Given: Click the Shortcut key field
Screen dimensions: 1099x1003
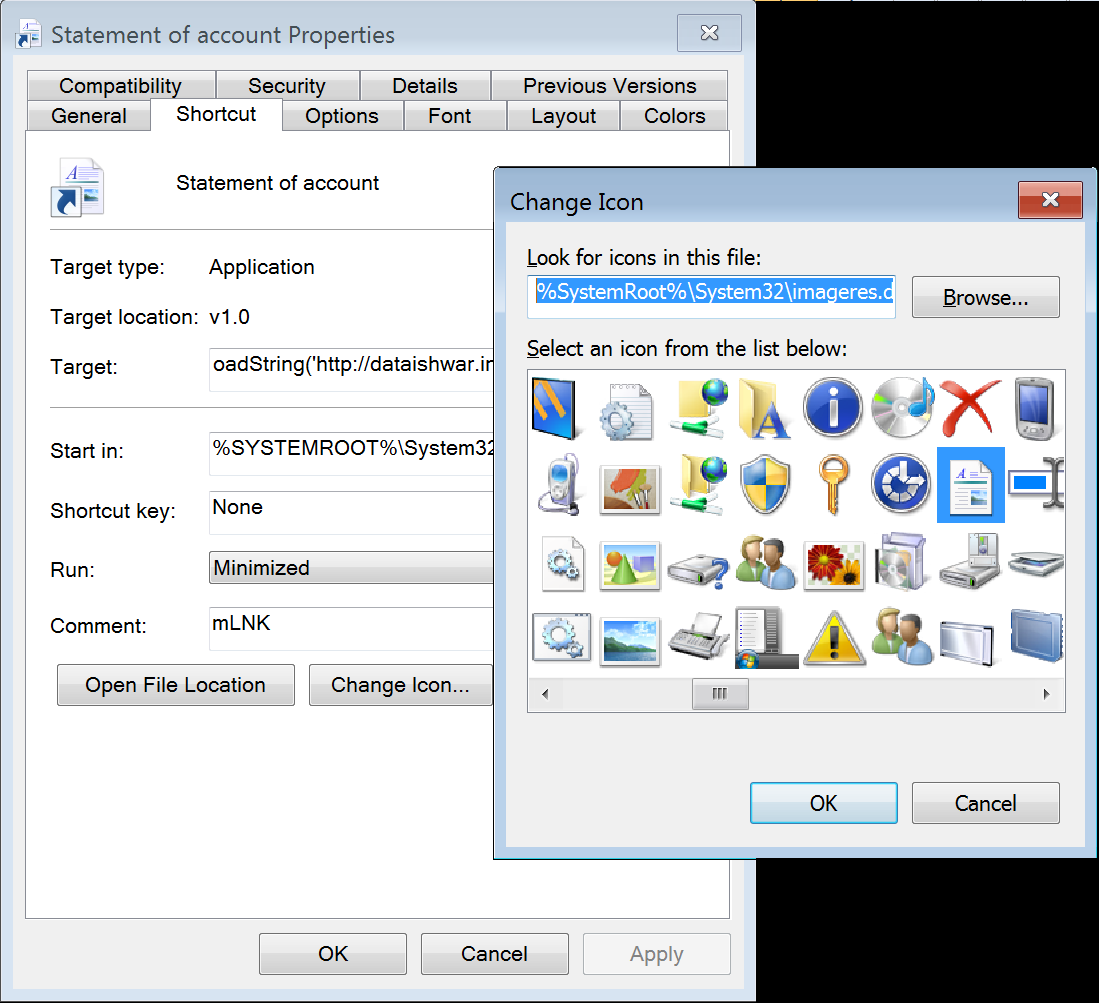Looking at the screenshot, I should [351, 512].
